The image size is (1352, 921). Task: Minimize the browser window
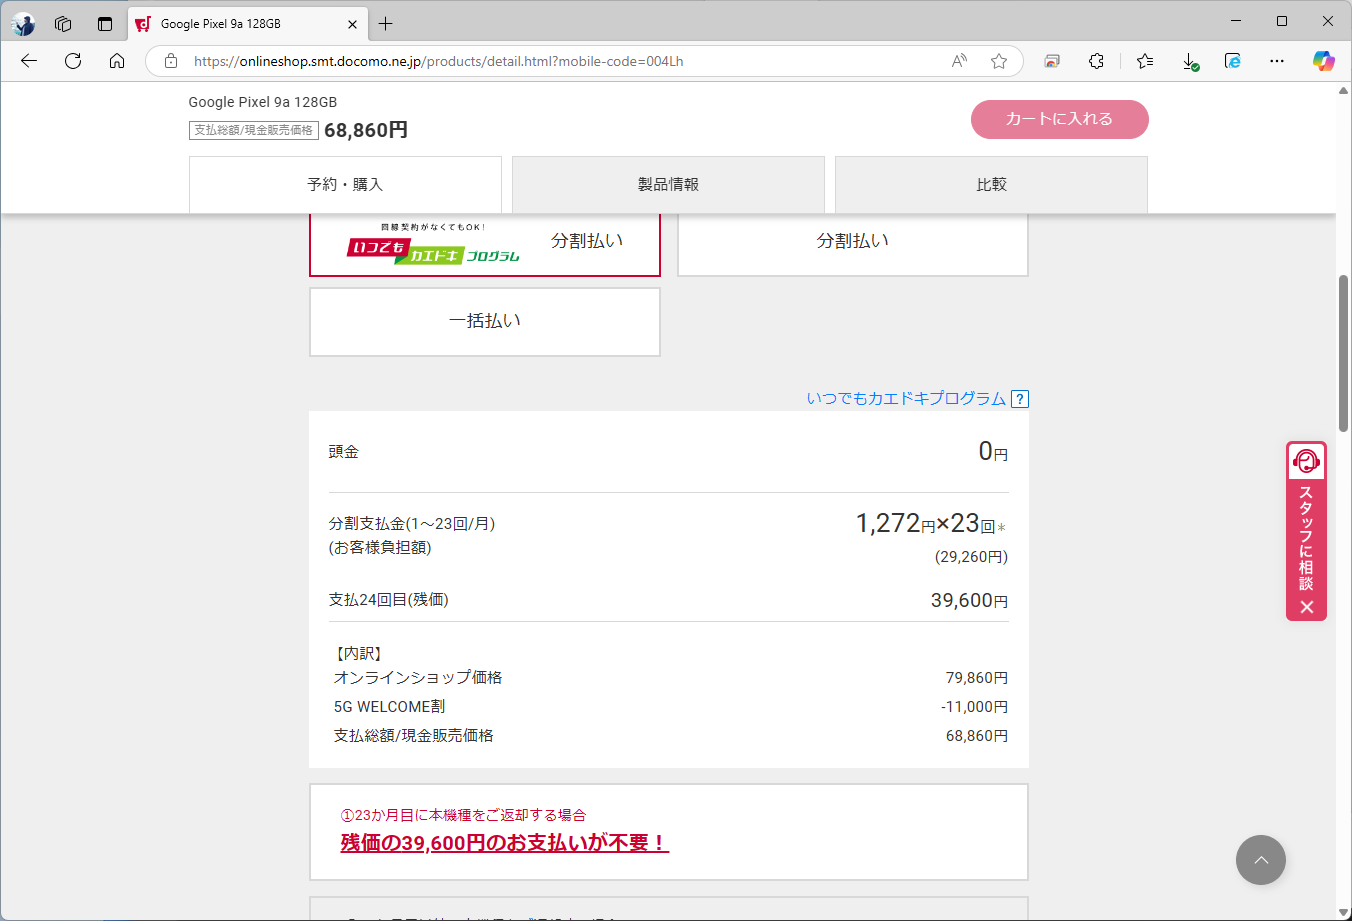[1236, 21]
